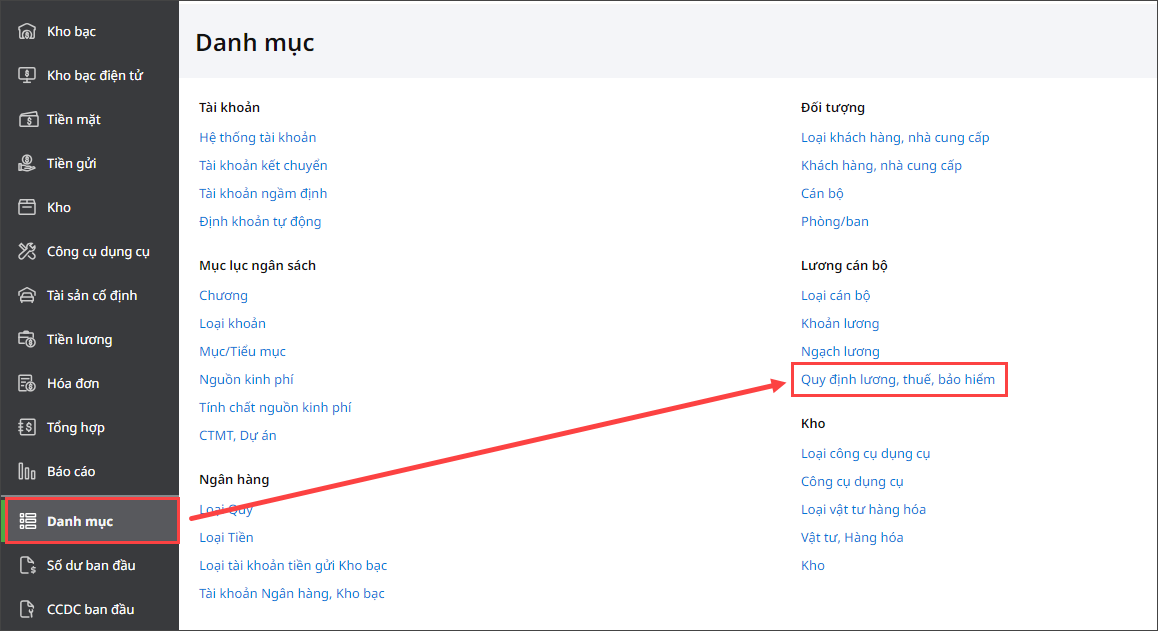This screenshot has width=1158, height=631.
Task: Click the Kho bạc điện tử monitor icon
Action: 27,75
